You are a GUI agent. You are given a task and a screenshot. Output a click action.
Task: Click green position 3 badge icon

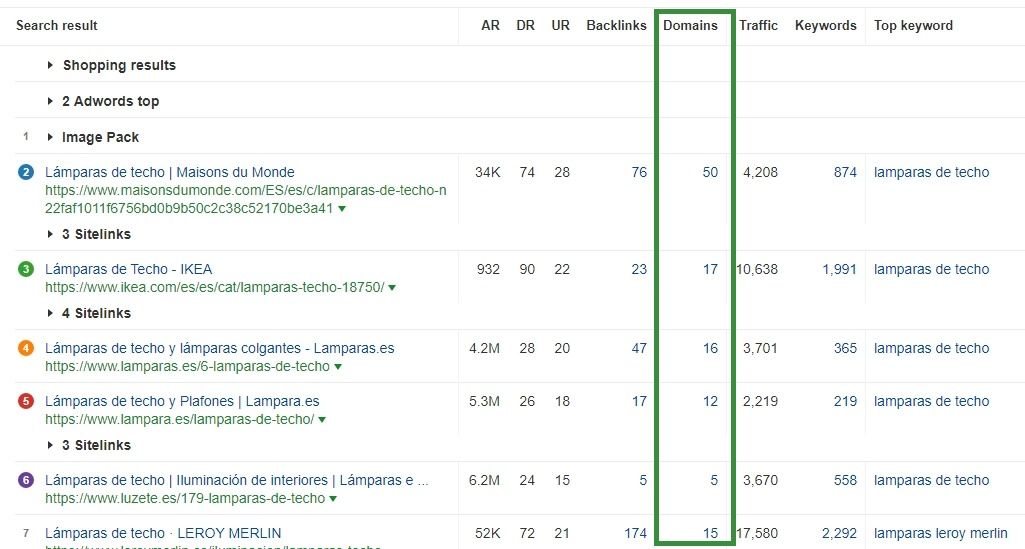25,269
